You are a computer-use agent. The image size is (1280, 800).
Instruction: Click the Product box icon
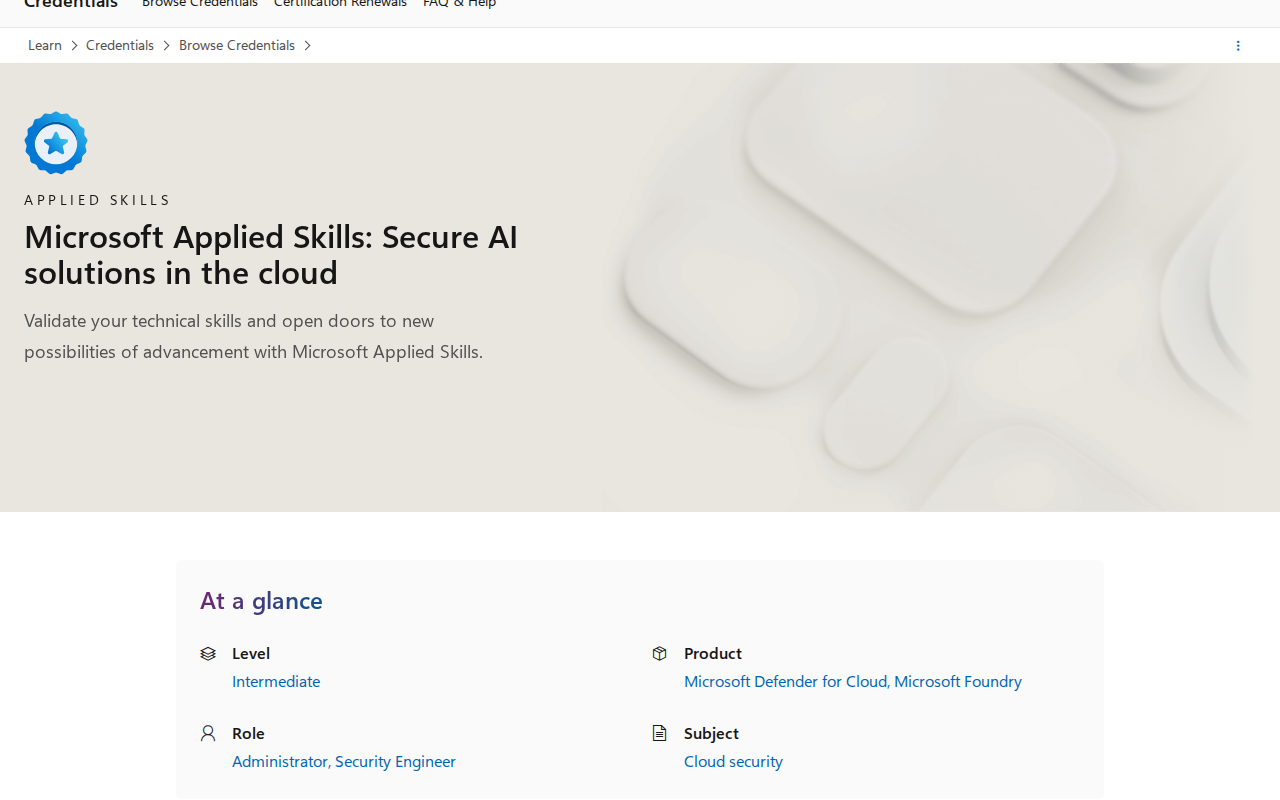pyautogui.click(x=660, y=653)
